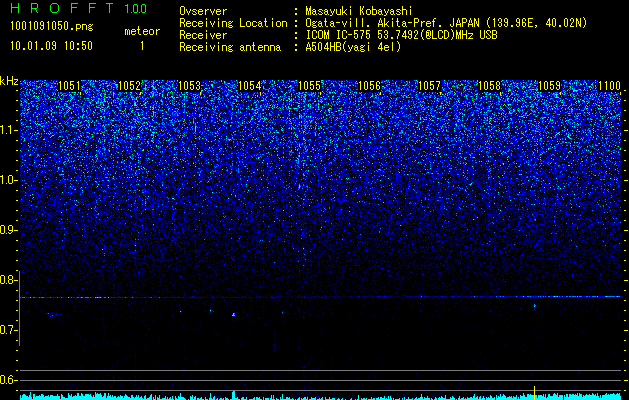Click the 1056 time marker
629x400 pixels.
(369, 86)
